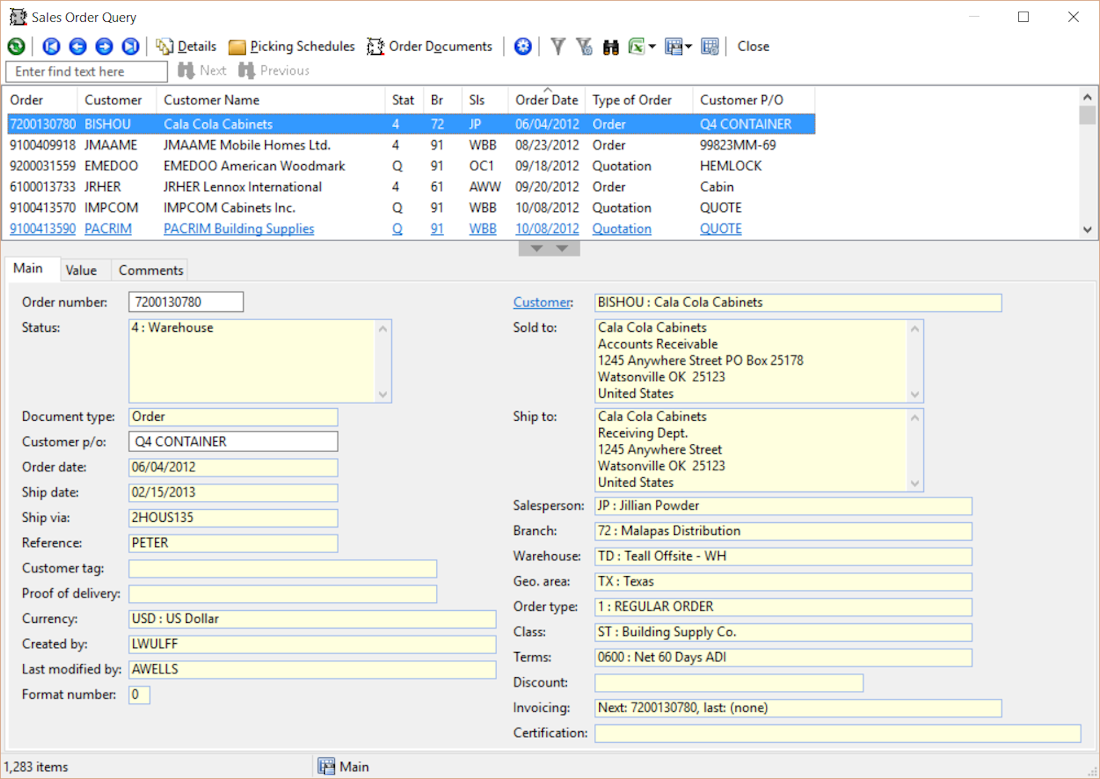Go to first record icon
Screen dimensions: 1100x779
pyautogui.click(x=51, y=46)
